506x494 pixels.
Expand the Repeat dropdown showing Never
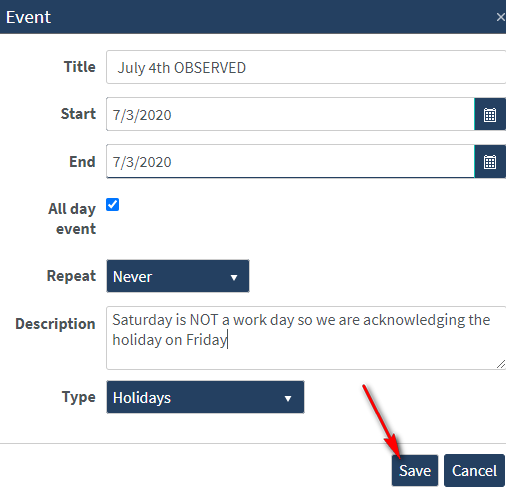[178, 276]
